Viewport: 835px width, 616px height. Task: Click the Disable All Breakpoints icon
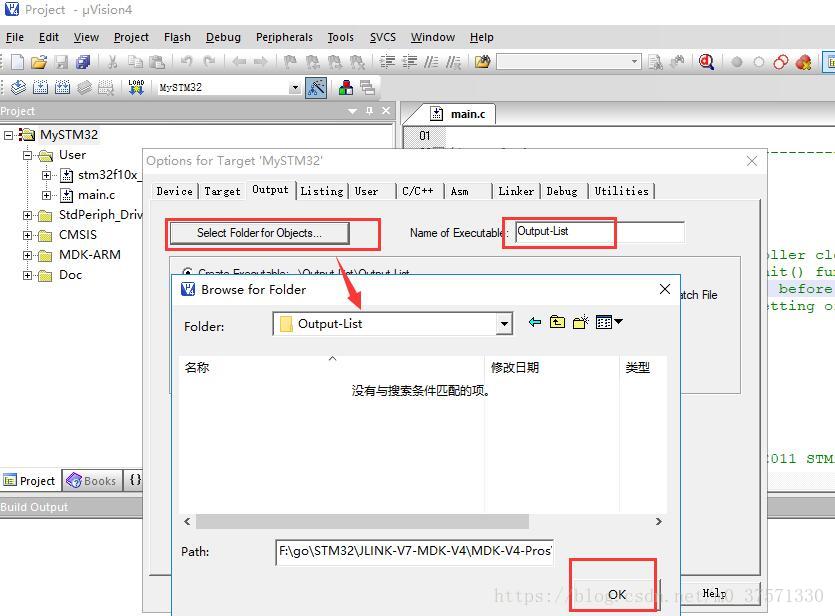coord(781,62)
